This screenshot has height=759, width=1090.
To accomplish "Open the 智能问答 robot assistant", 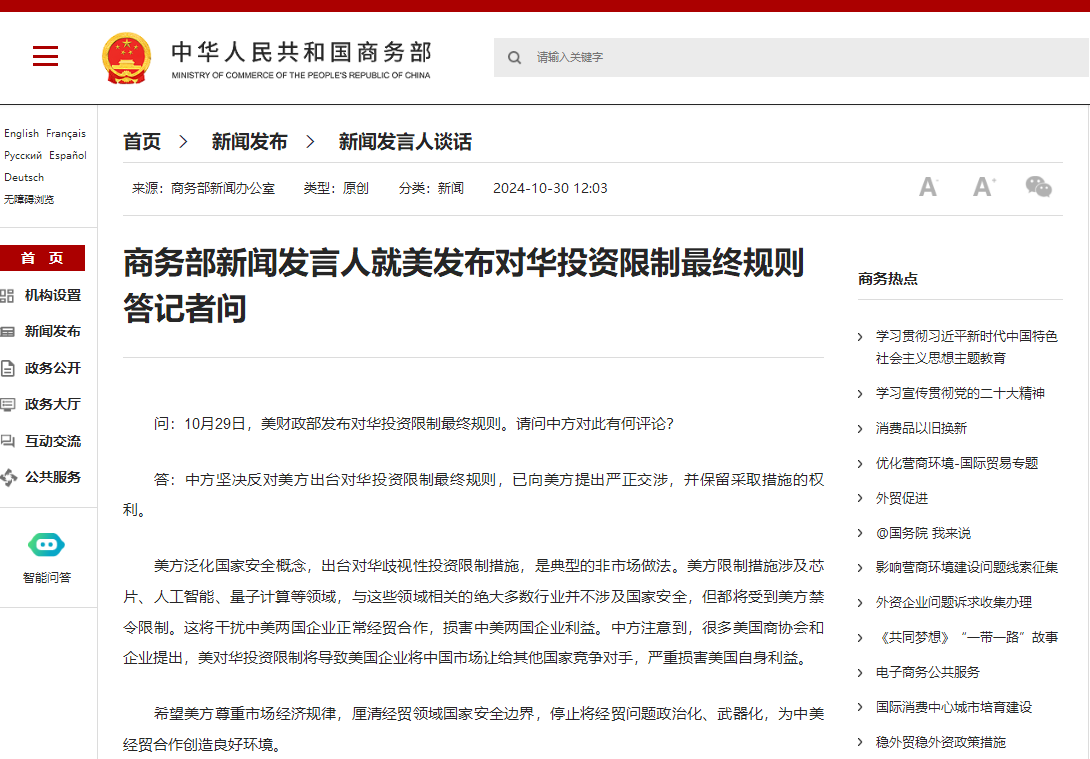I will point(47,545).
